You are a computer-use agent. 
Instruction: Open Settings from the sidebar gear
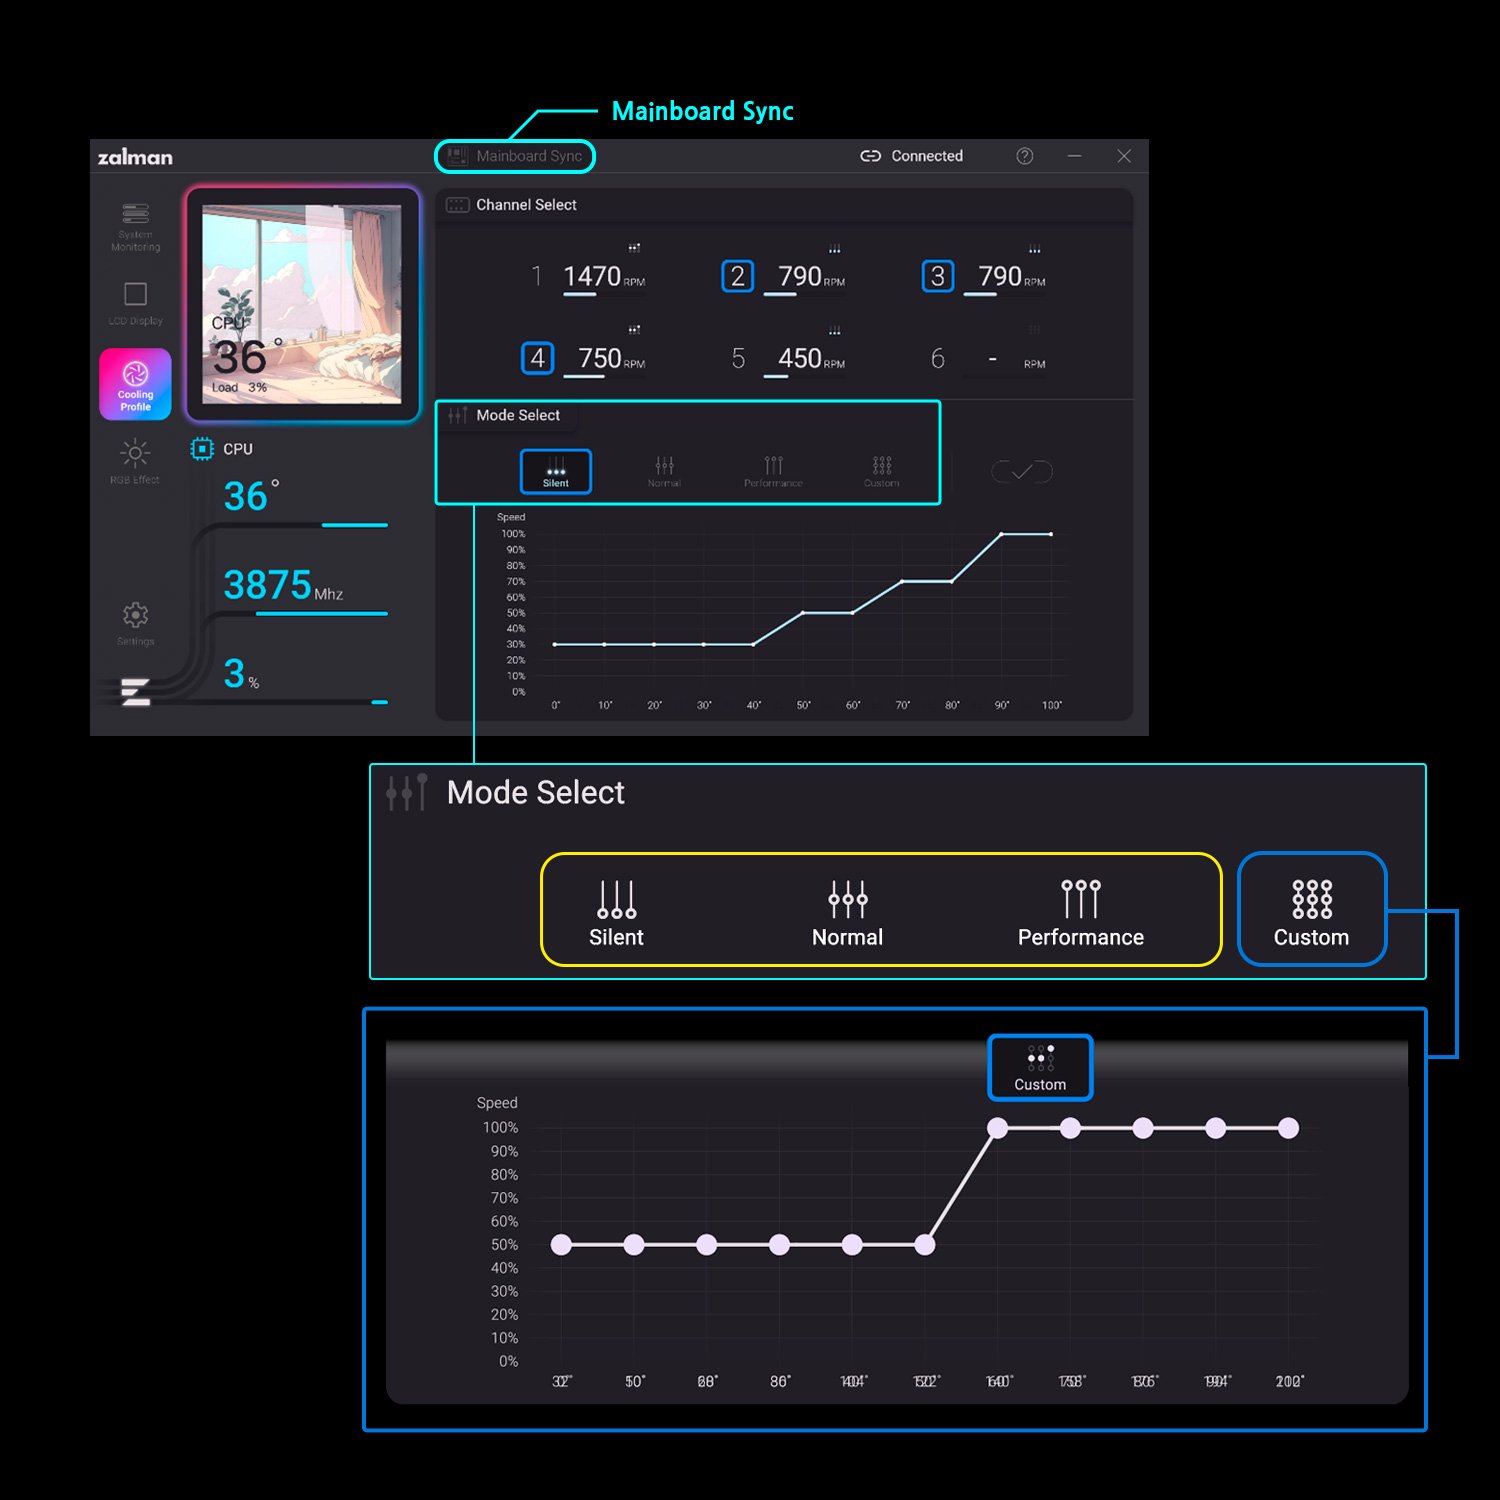135,623
